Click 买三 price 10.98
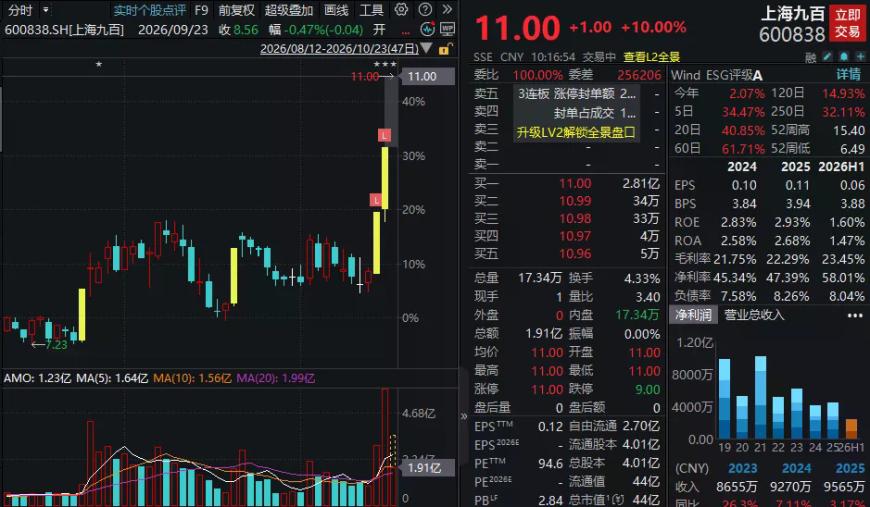The image size is (870, 507). tap(575, 219)
